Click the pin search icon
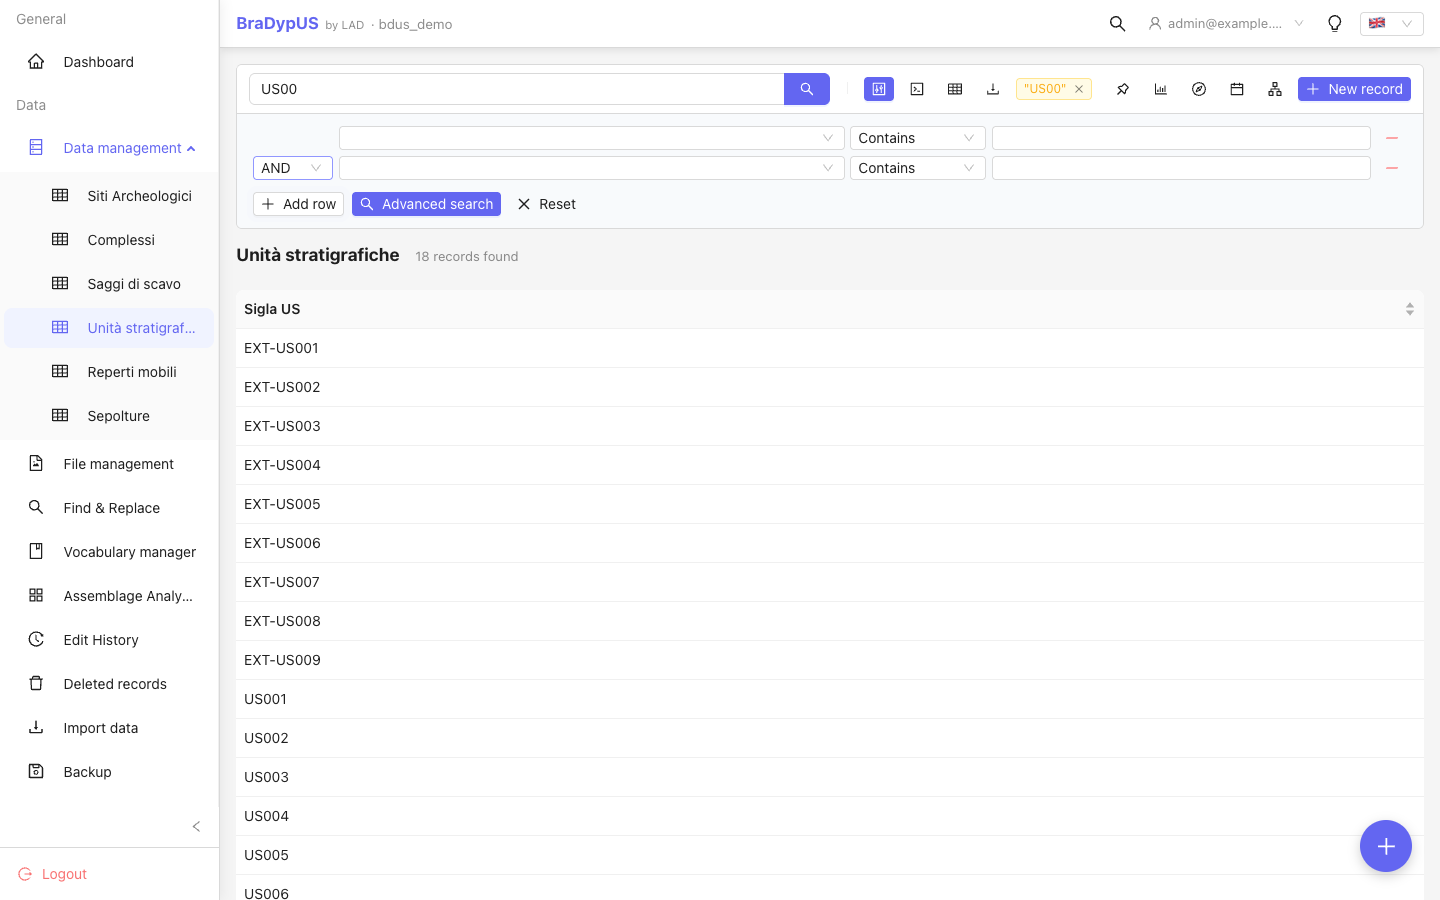 tap(1123, 89)
